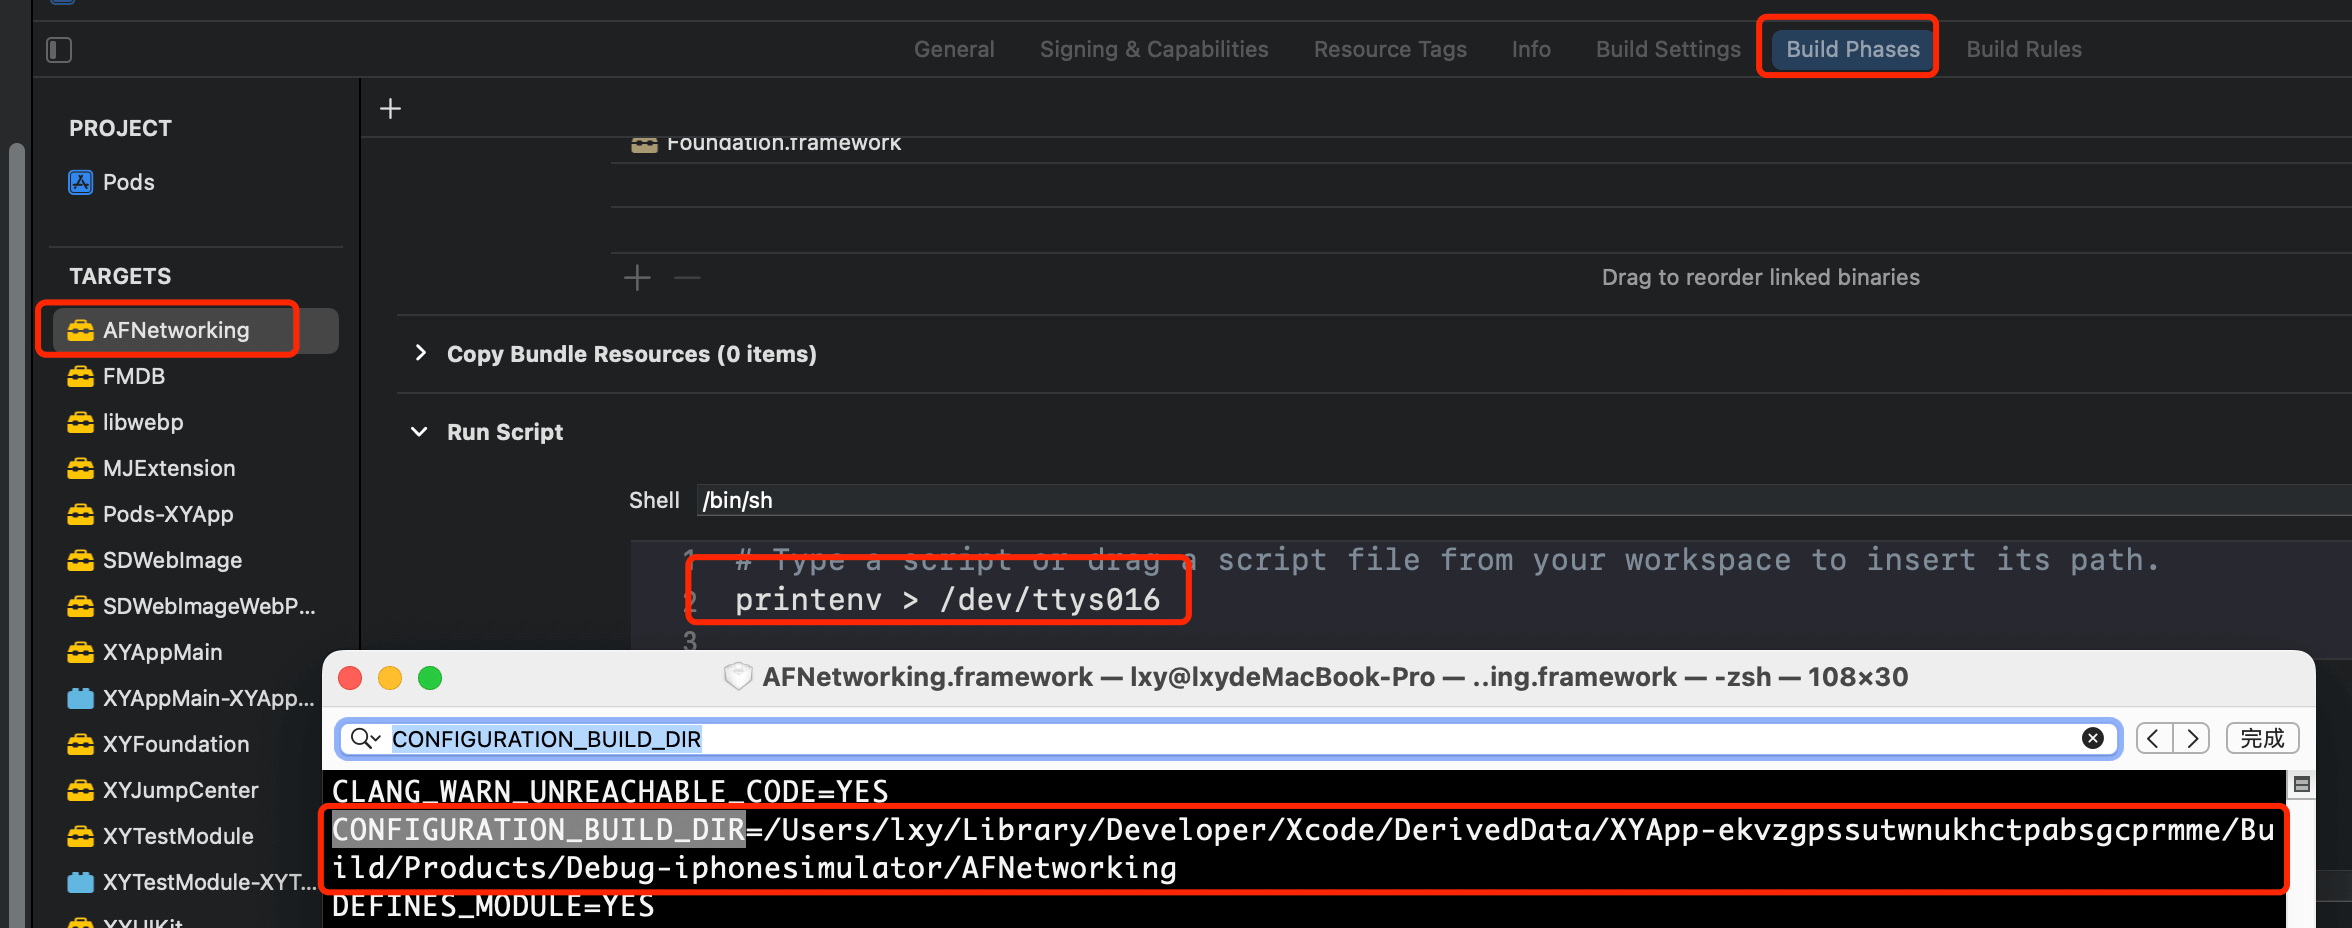Screen dimensions: 2352x928
Task: Switch to the Signing & Capabilities tab
Action: [x=1153, y=49]
